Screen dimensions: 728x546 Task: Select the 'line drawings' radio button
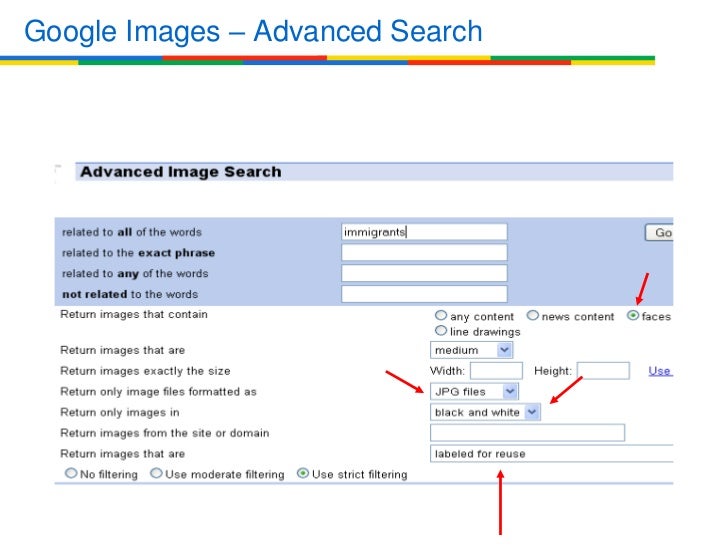coord(441,331)
